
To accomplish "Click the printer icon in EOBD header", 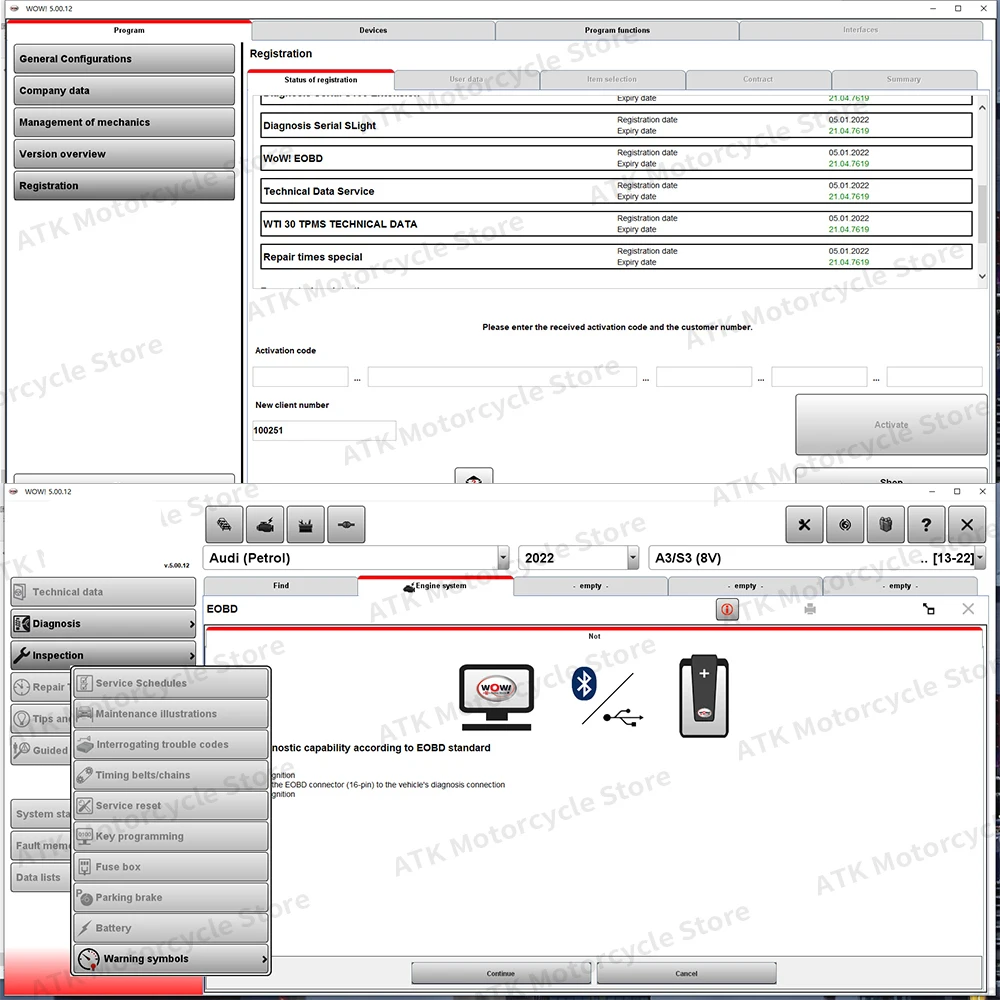I will coord(810,609).
